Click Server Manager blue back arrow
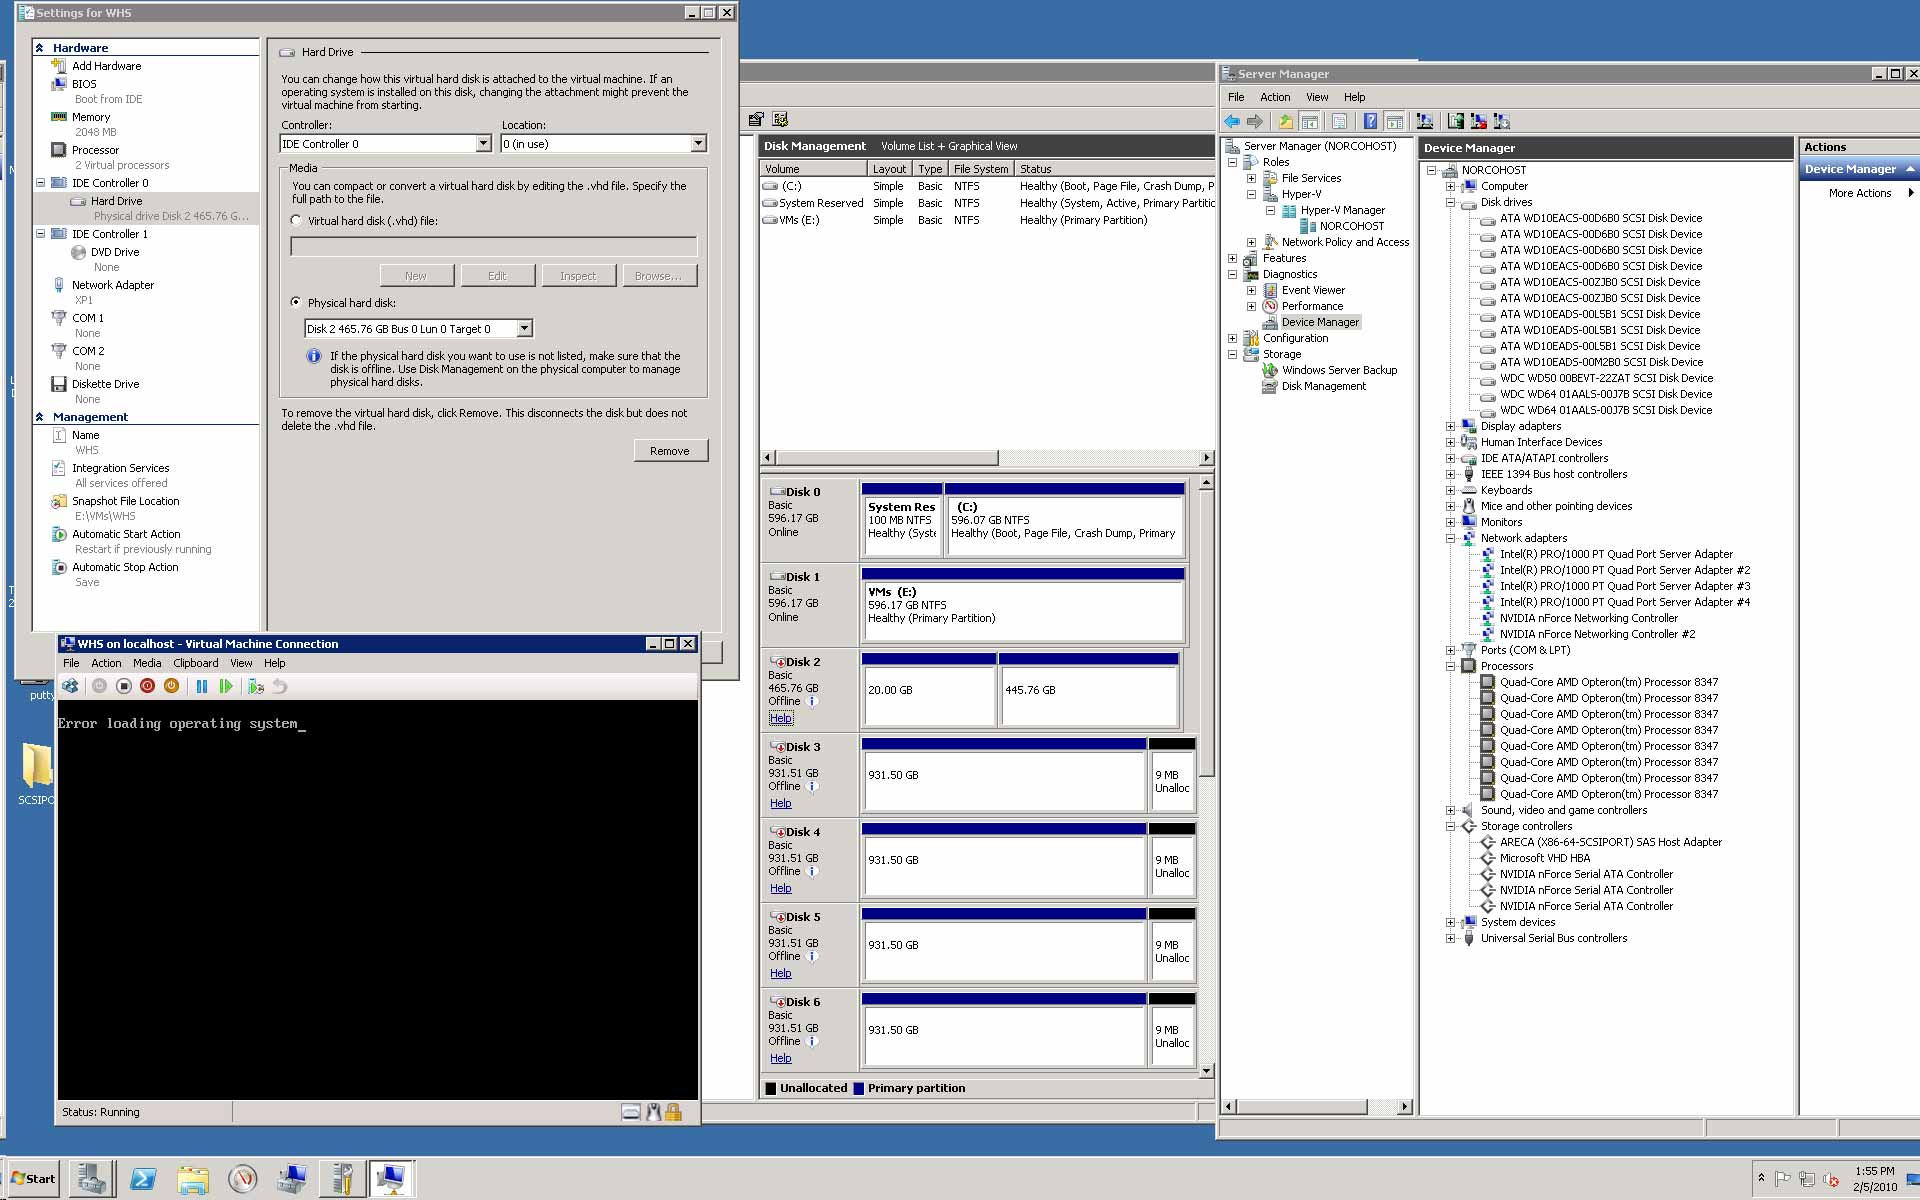Screen dimensions: 1920x1200 1232,121
